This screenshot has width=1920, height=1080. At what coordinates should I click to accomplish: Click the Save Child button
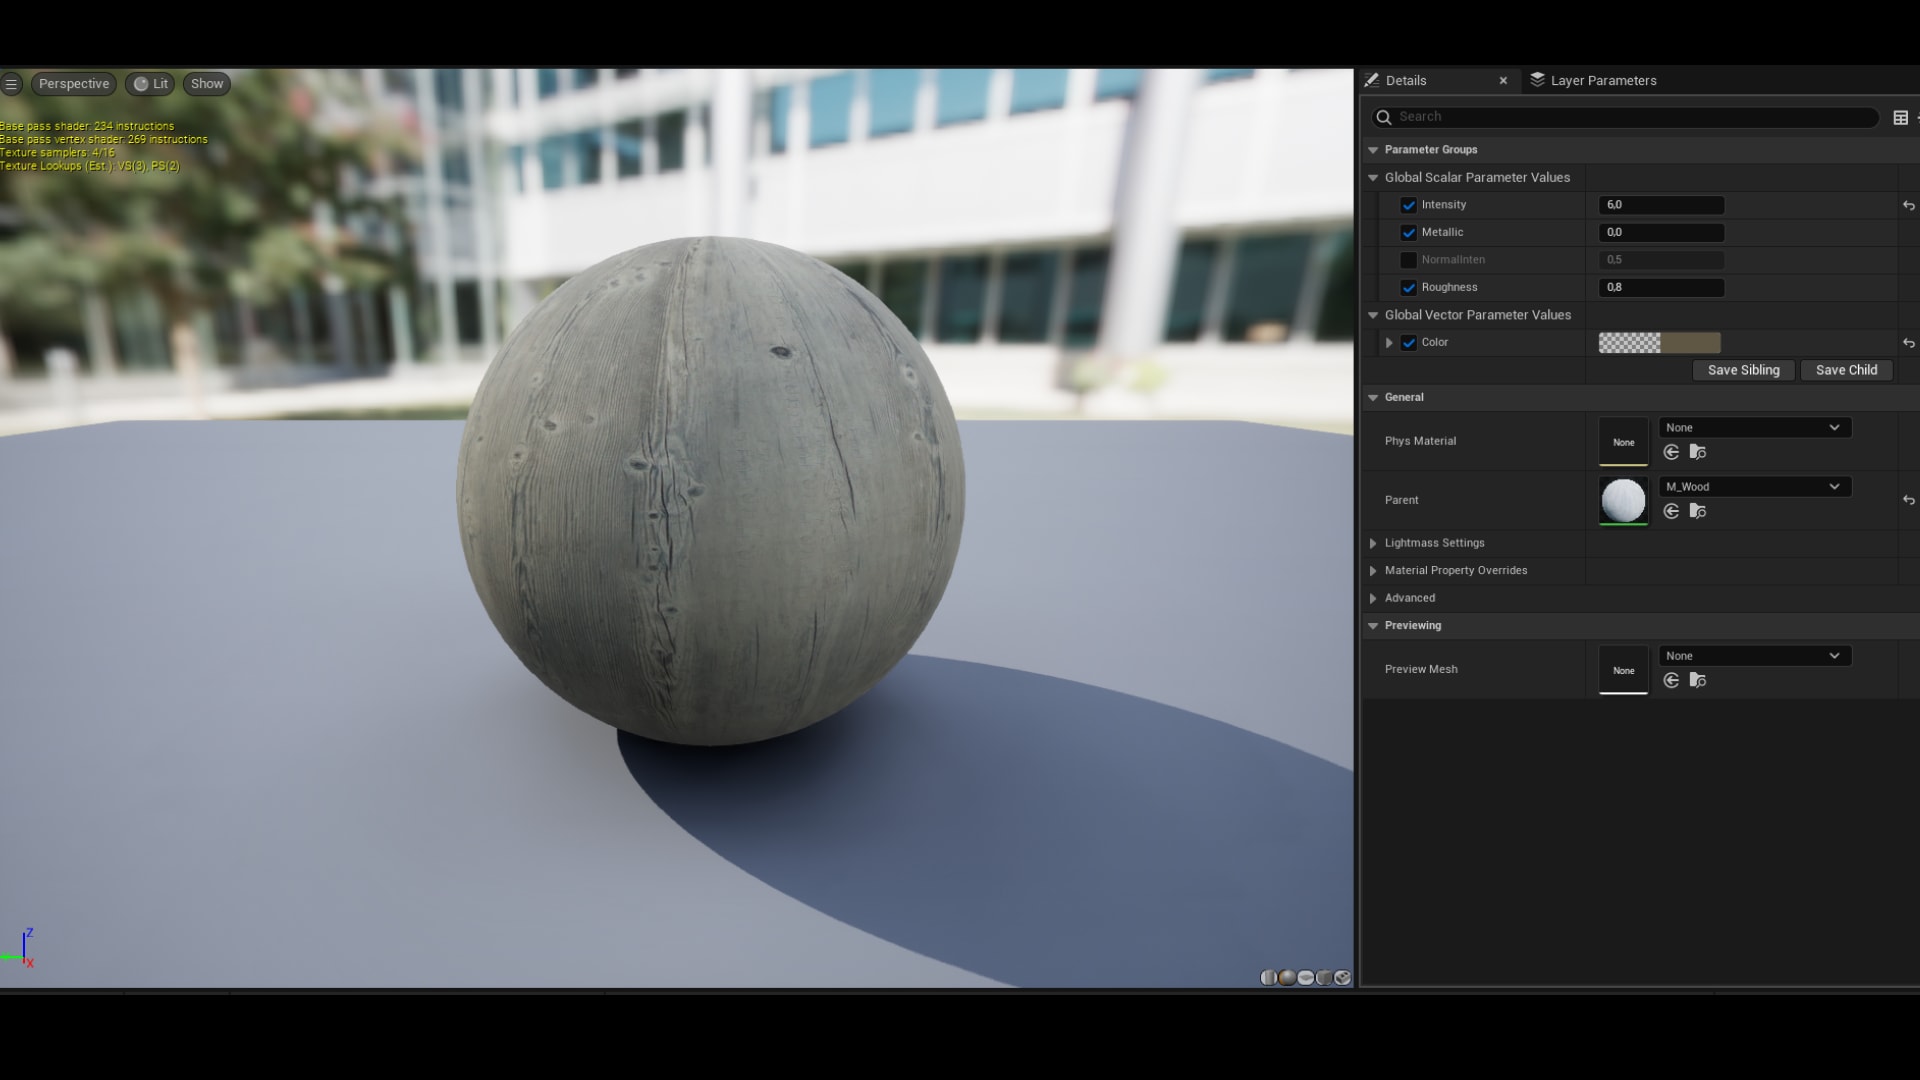(1846, 370)
